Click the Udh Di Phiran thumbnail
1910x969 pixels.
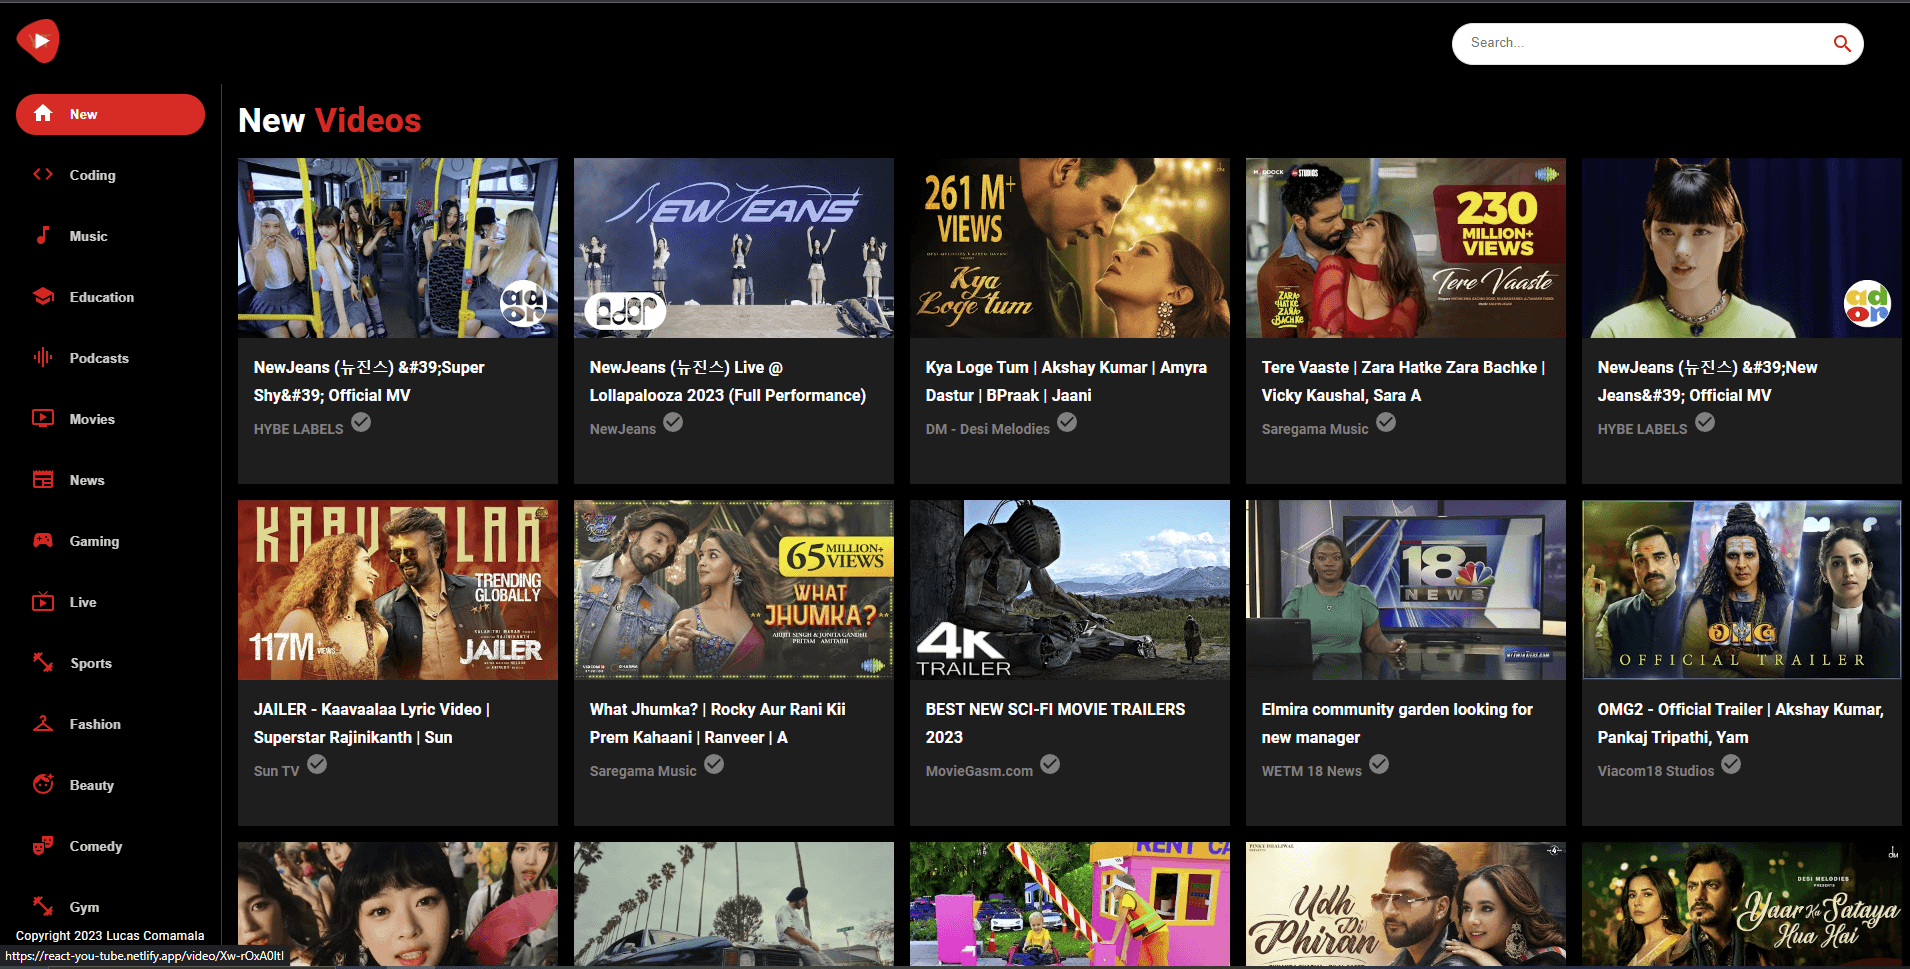click(x=1406, y=904)
